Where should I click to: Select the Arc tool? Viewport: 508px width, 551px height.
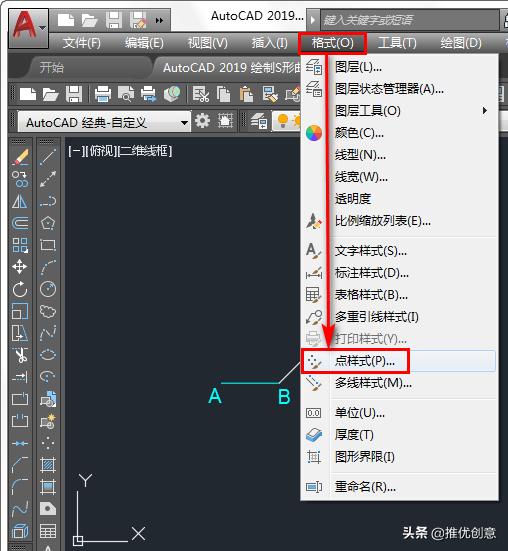[x=48, y=267]
